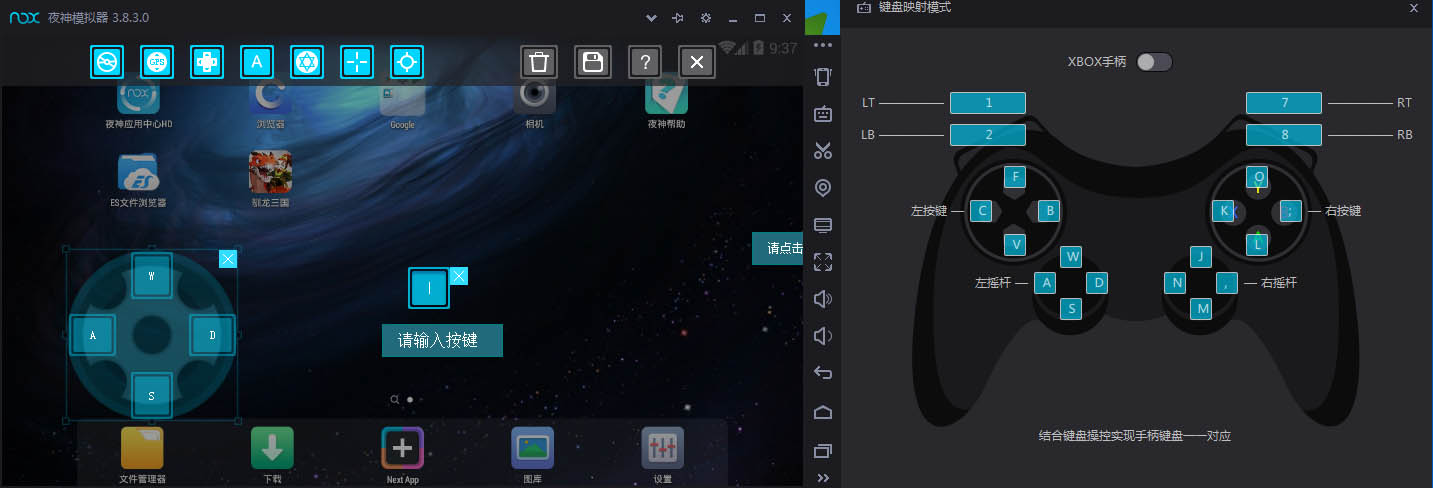The width and height of the screenshot is (1433, 488).
Task: Open virtual location pin in sidebar
Action: tap(823, 188)
